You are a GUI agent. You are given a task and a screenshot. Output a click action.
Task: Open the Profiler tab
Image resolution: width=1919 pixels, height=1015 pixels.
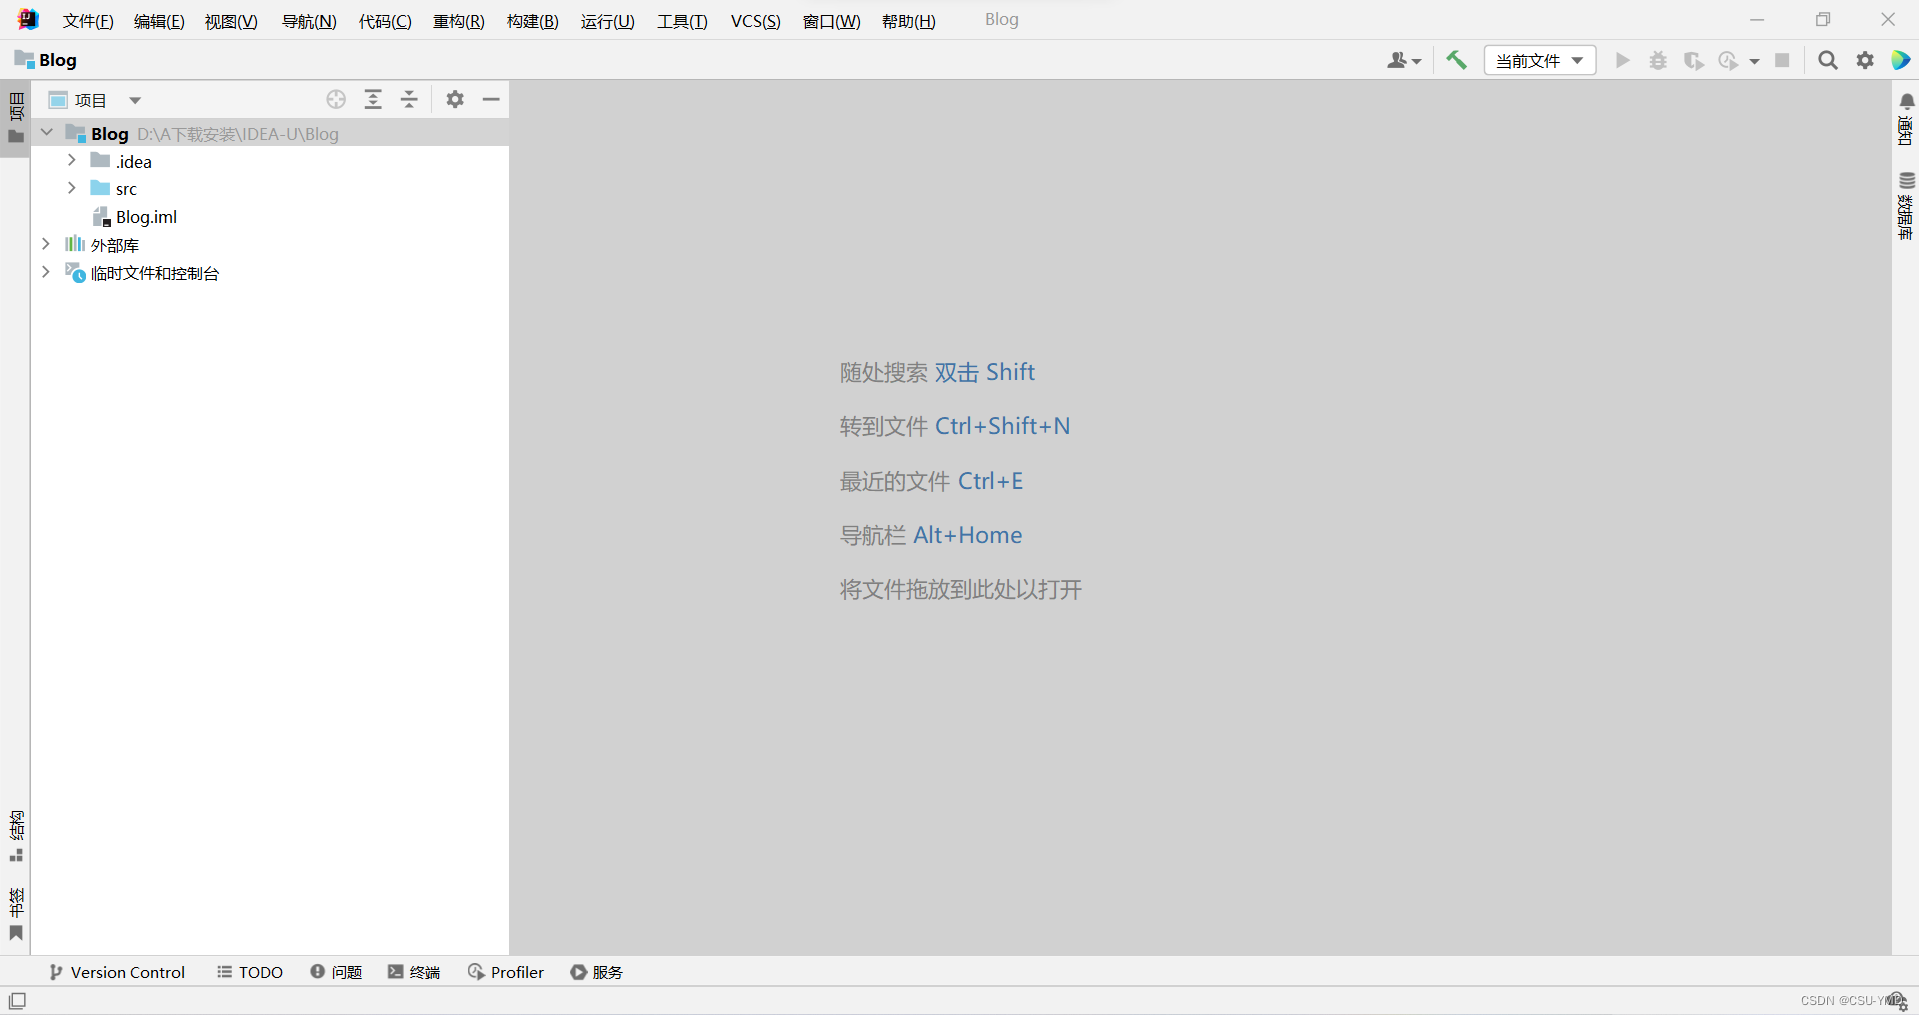[506, 972]
